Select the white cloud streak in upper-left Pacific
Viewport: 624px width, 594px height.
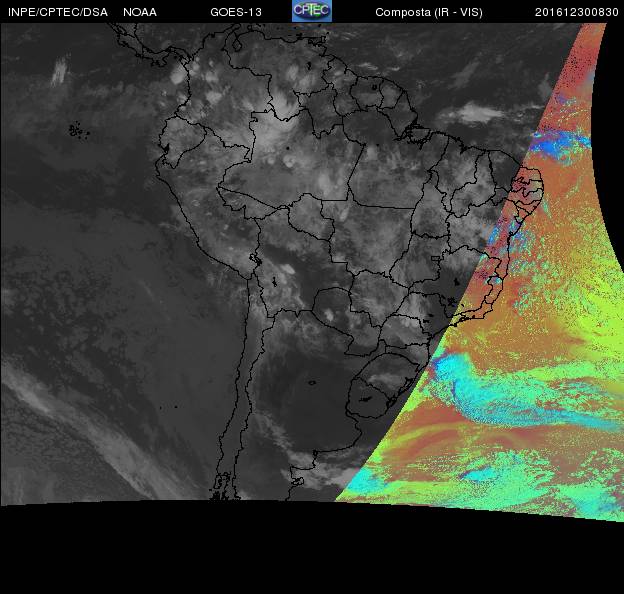59,70
